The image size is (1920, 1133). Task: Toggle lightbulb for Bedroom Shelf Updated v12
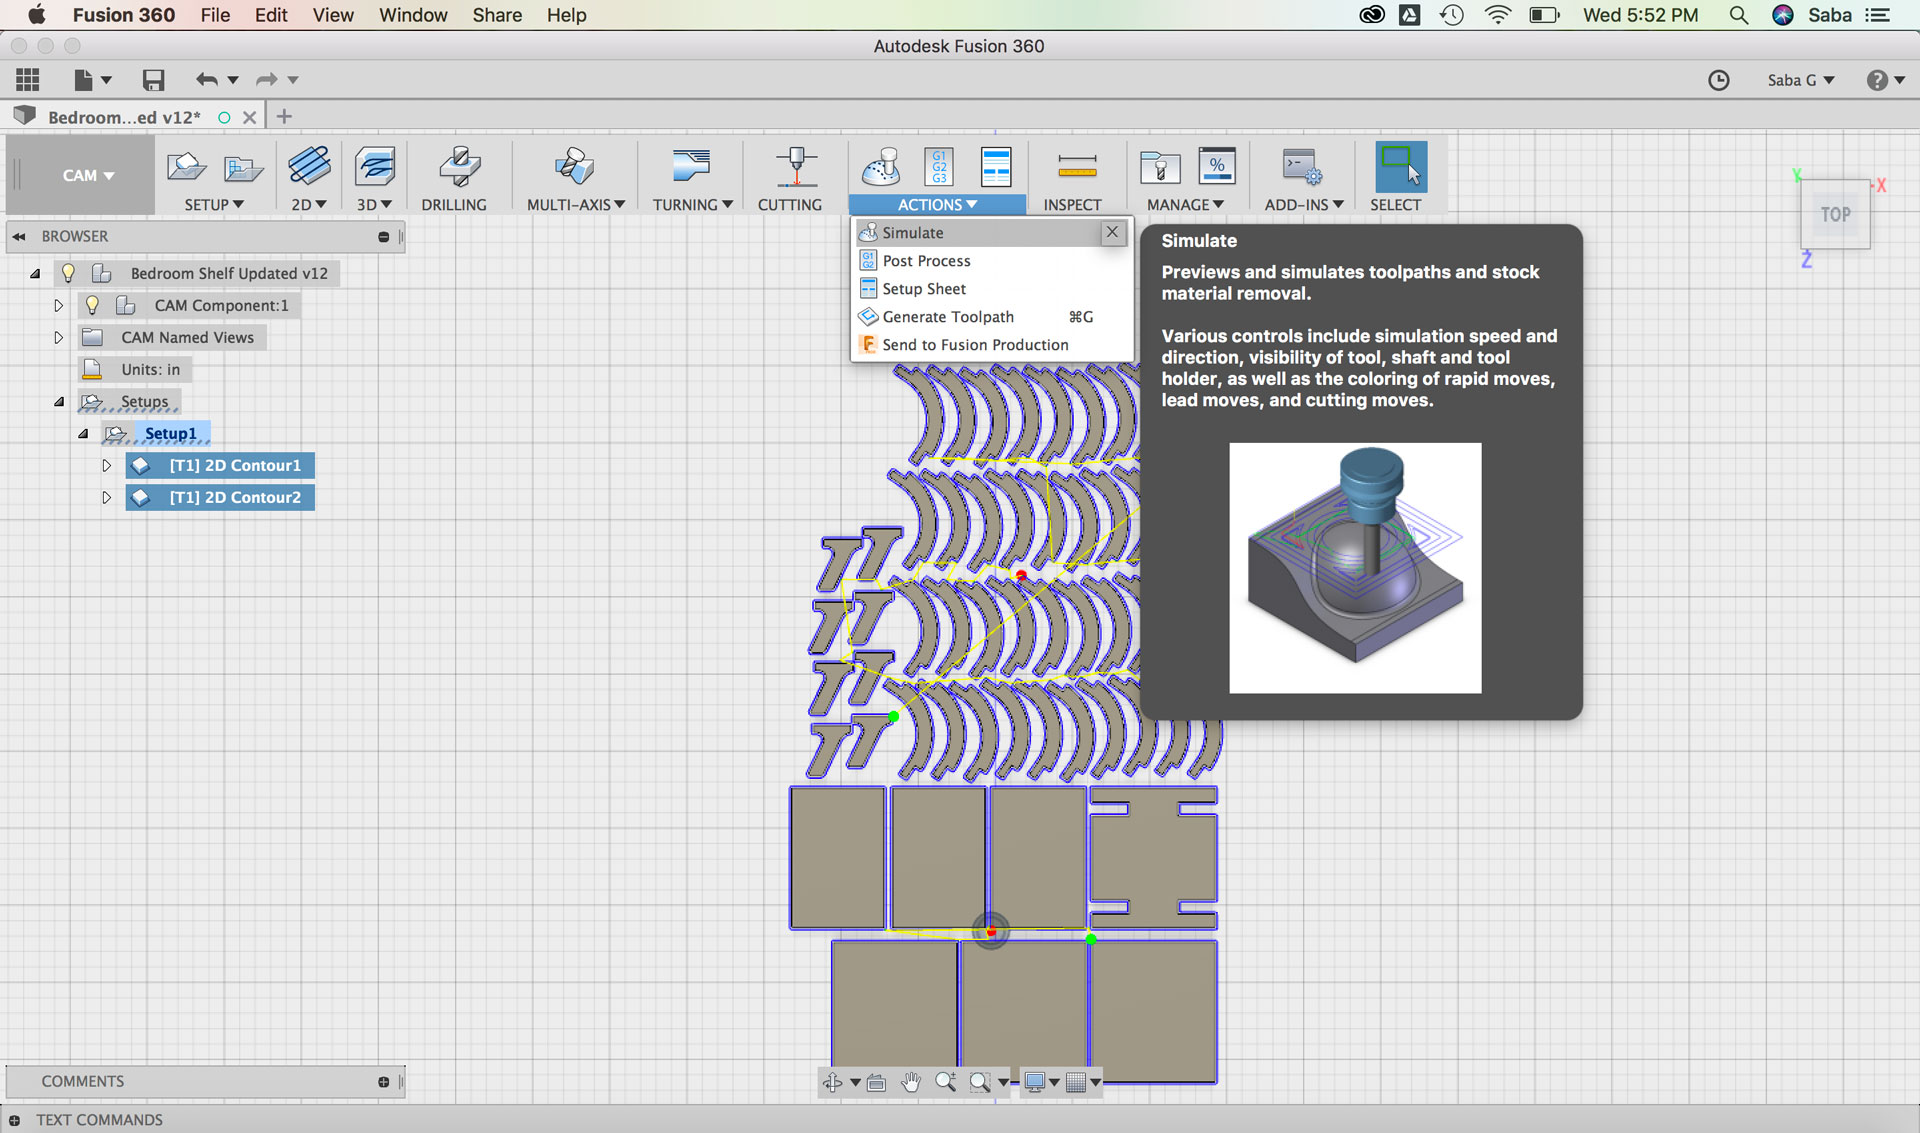68,273
